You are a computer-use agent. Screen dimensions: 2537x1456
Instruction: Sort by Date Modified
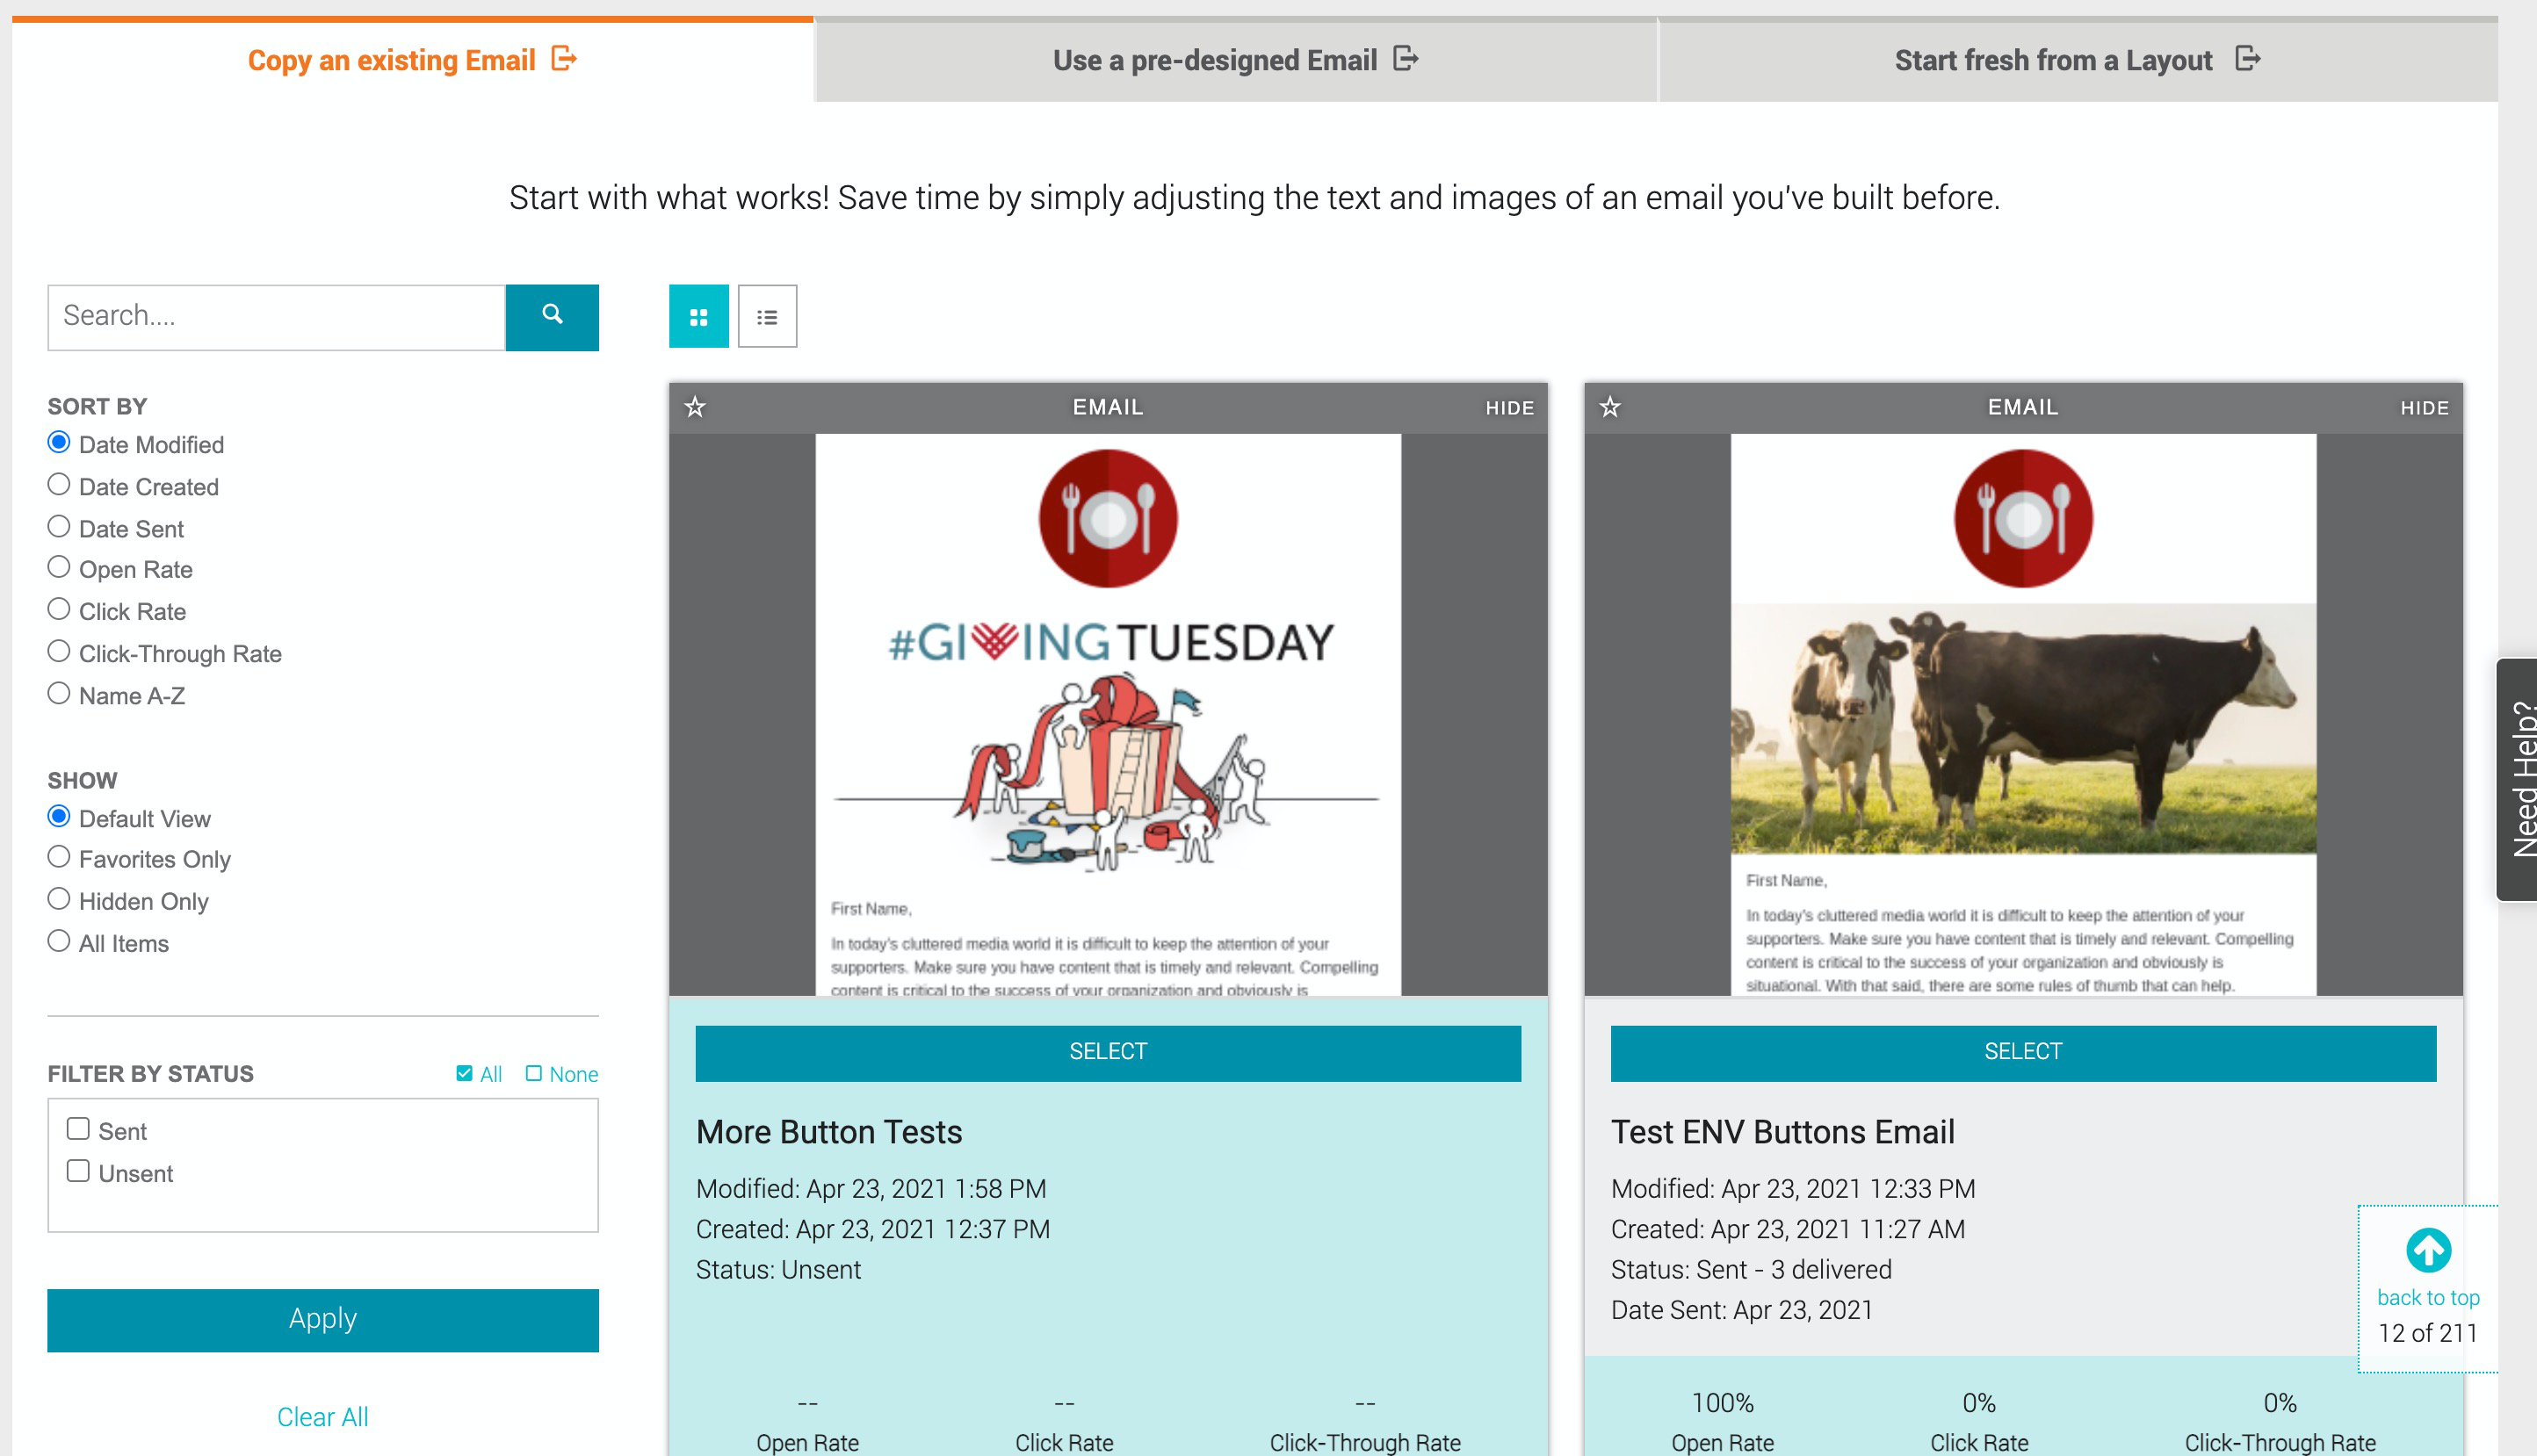[x=59, y=442]
